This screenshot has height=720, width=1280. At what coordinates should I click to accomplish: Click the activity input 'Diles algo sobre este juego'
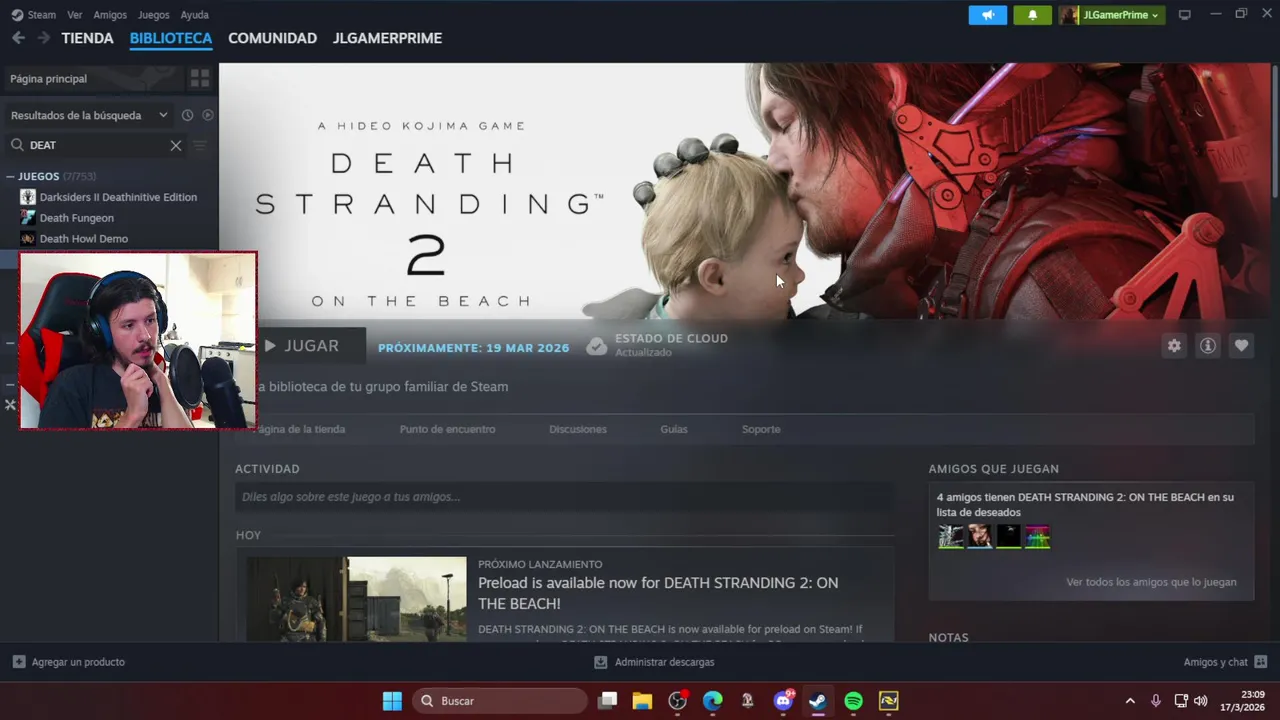click(x=565, y=497)
